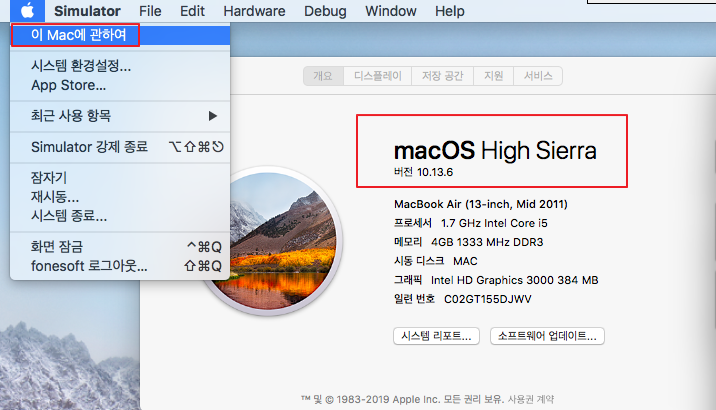
Task: Choose 시스템 종료... to shut down
Action: tap(120, 216)
